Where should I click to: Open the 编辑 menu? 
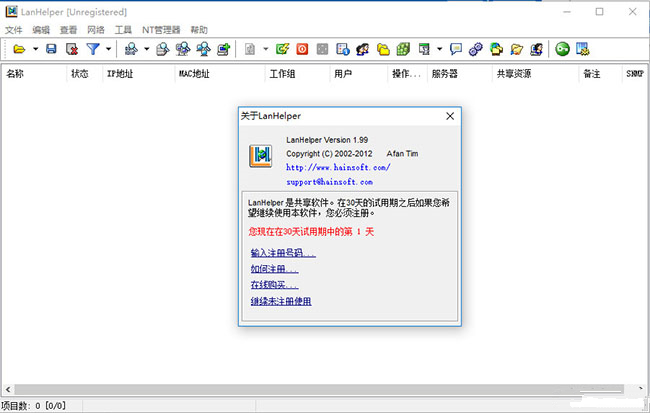(x=41, y=30)
